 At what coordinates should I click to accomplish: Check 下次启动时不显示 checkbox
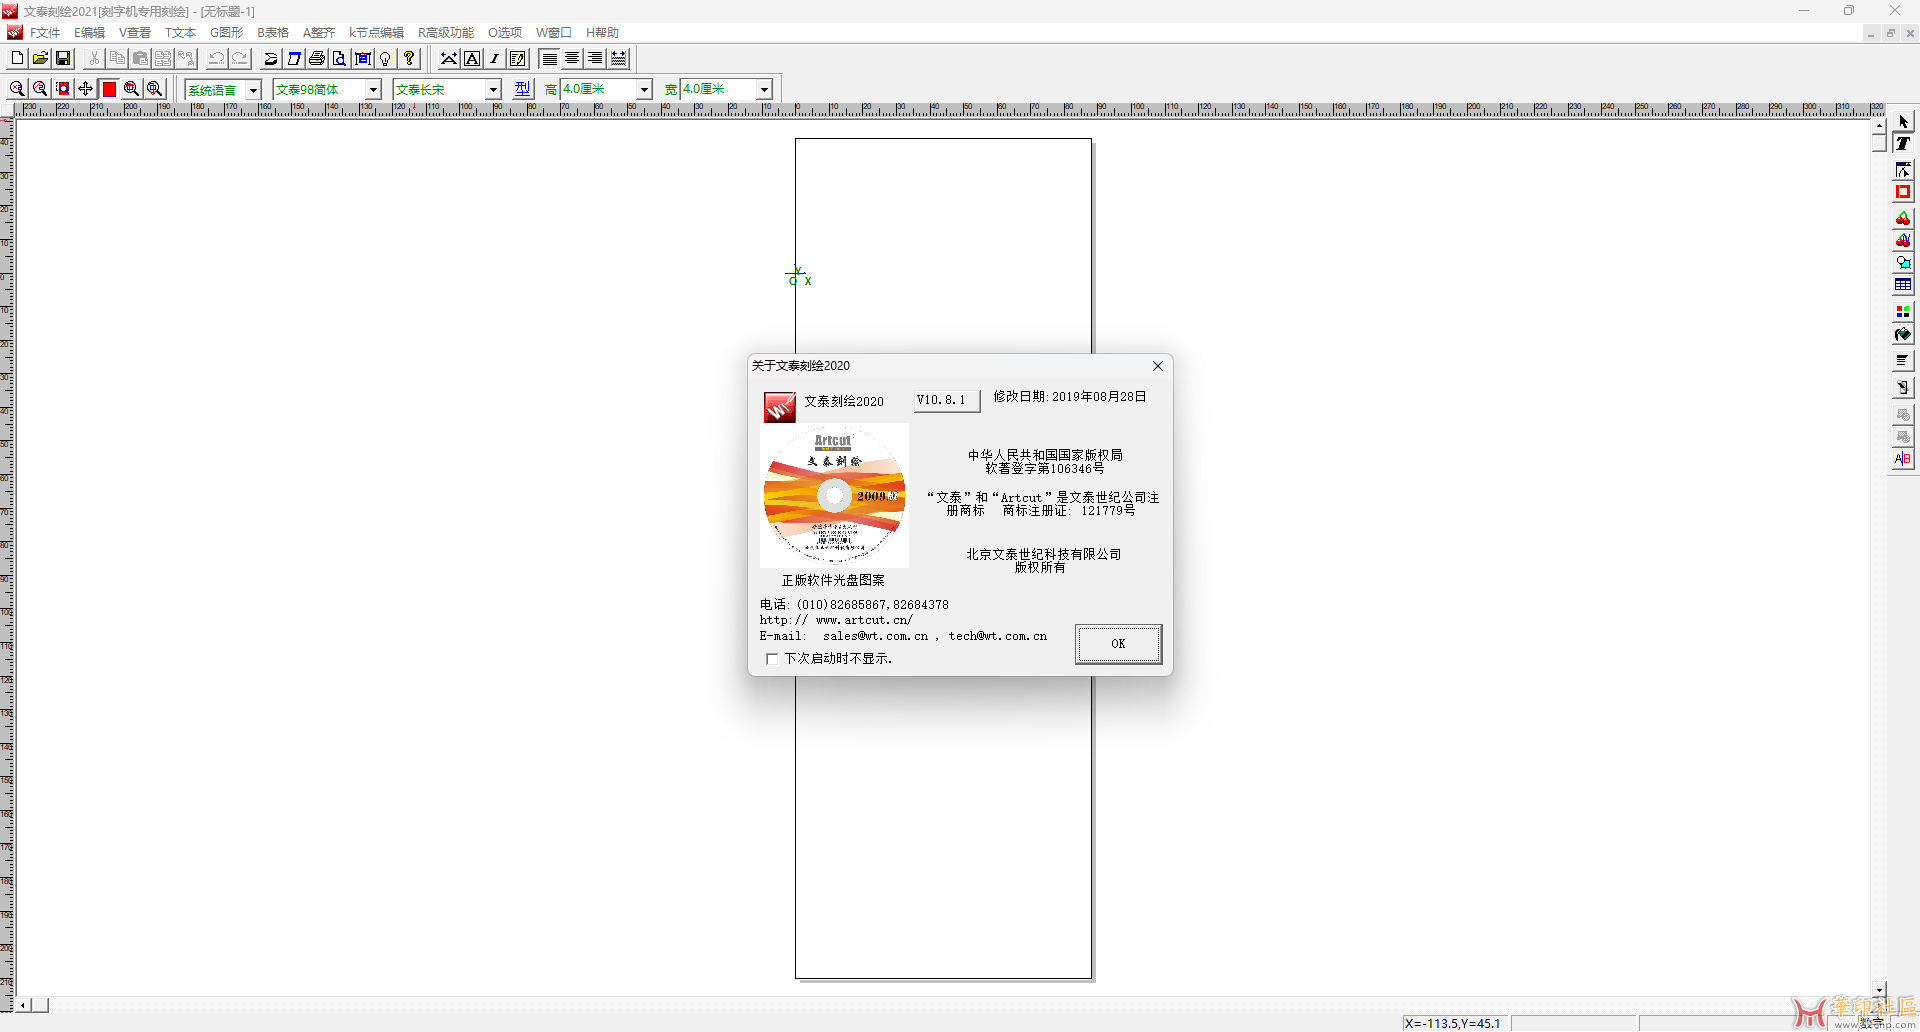tap(771, 659)
